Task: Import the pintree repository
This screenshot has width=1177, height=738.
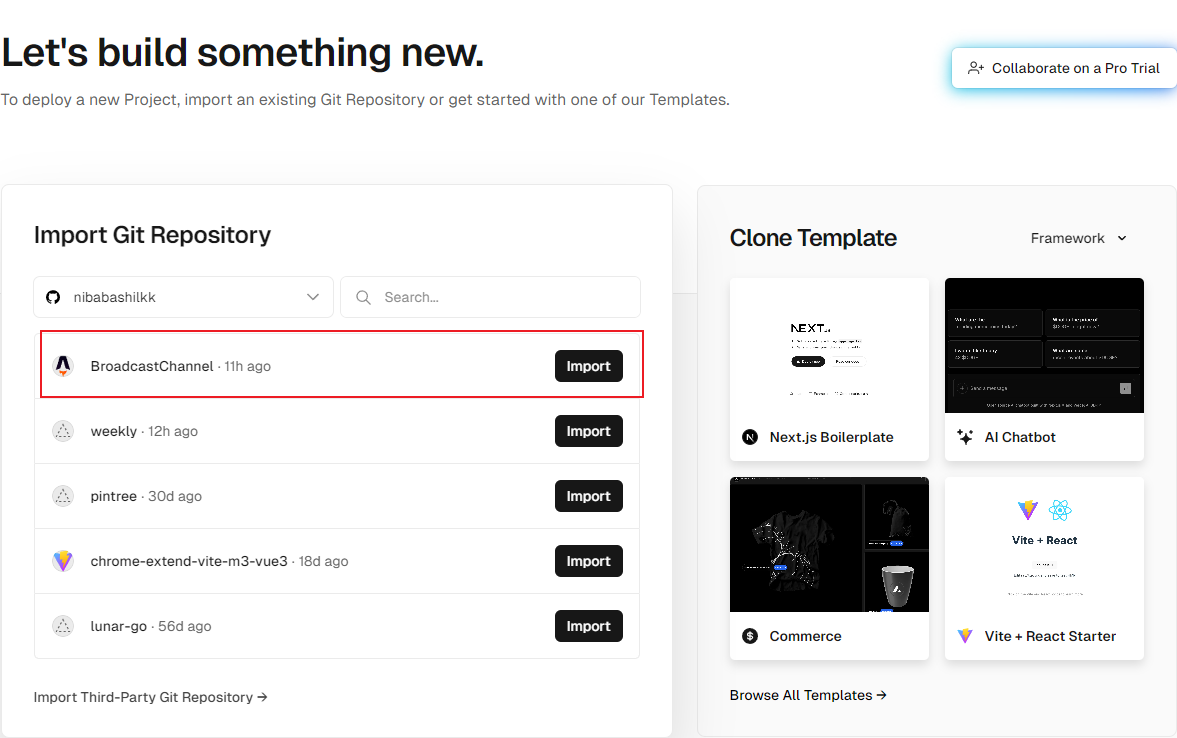Action: pyautogui.click(x=588, y=496)
